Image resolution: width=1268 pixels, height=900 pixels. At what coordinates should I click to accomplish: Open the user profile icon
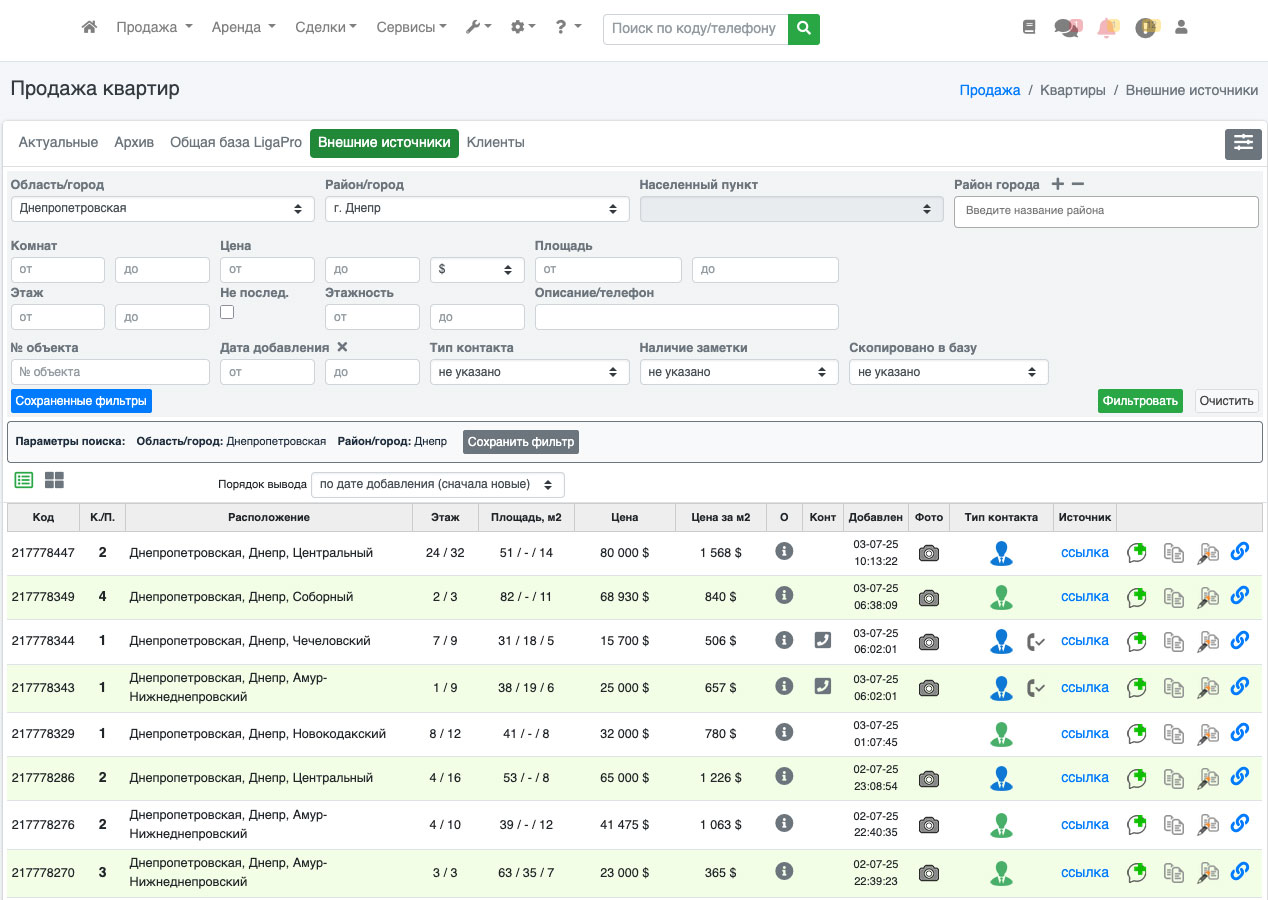[x=1181, y=28]
